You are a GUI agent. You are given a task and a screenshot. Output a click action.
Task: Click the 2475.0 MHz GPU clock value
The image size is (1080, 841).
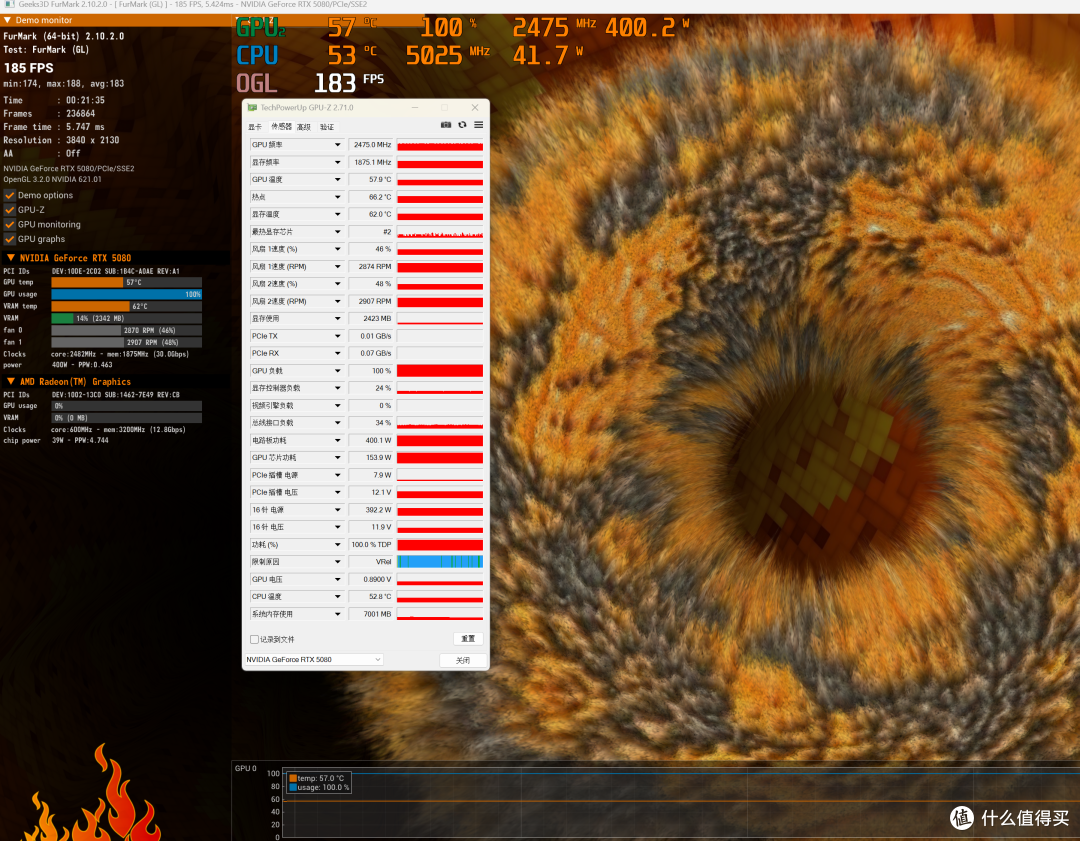371,145
